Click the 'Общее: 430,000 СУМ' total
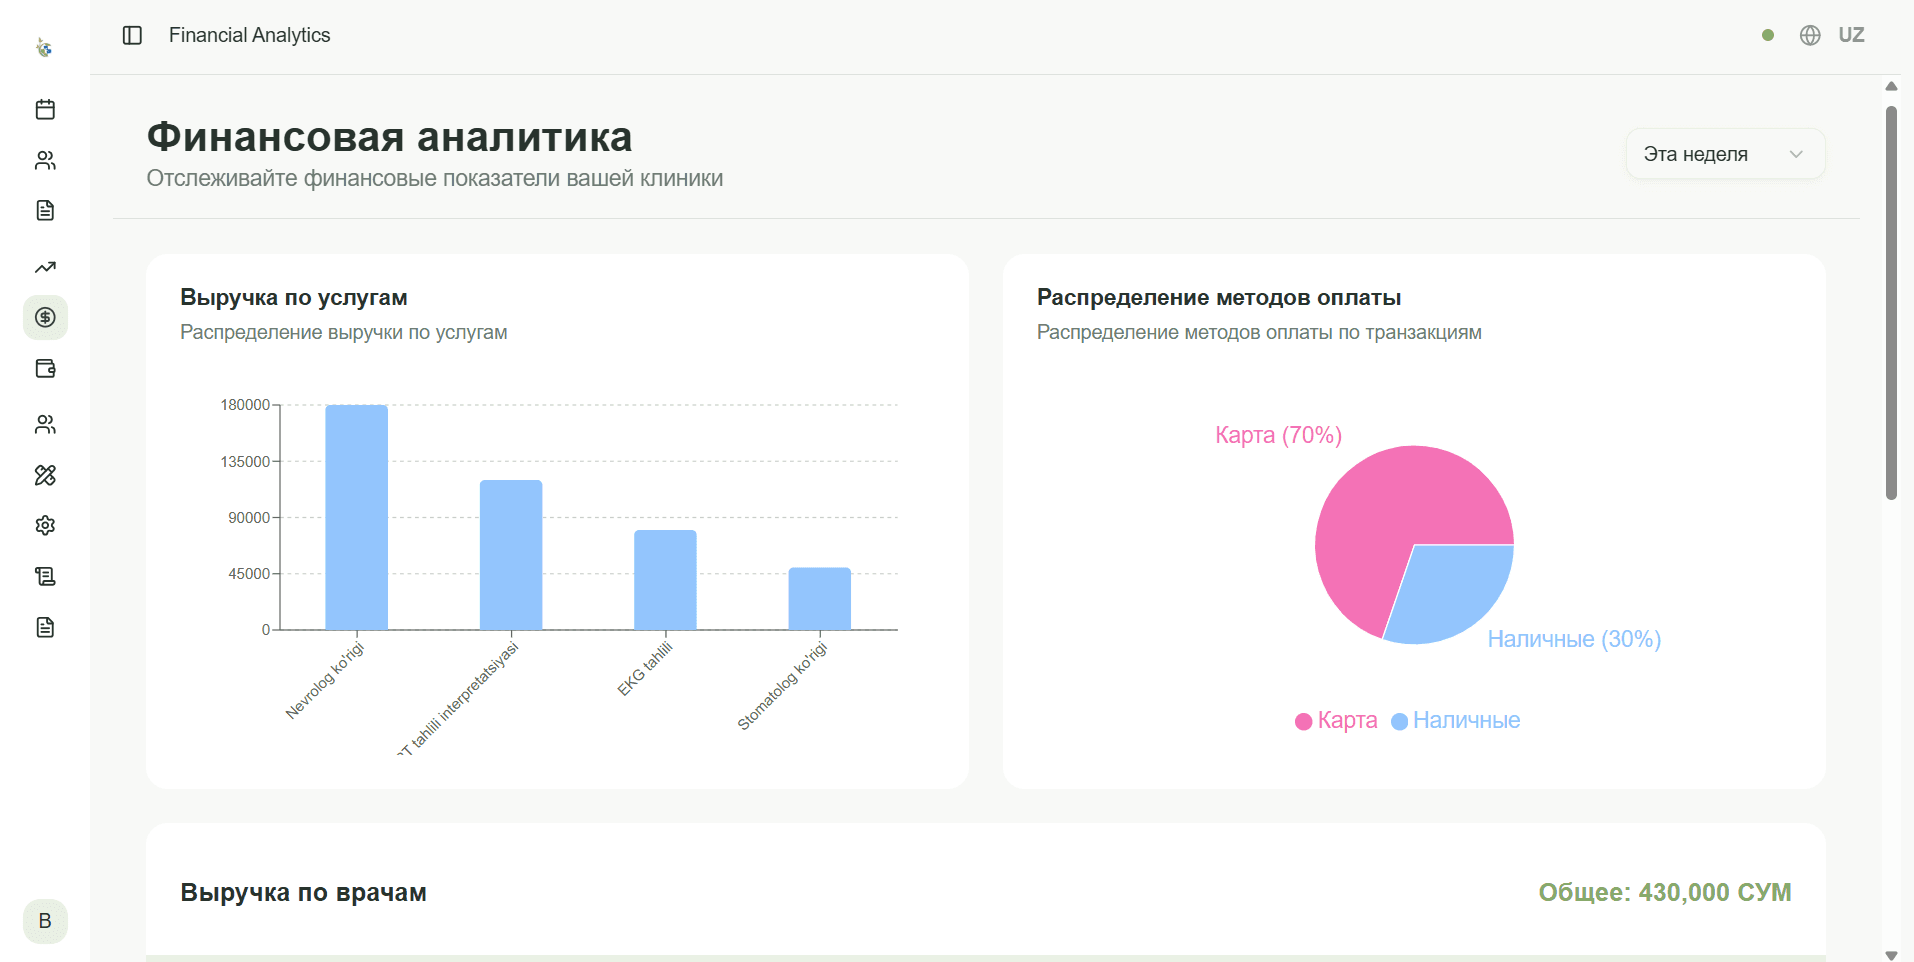Viewport: 1914px width, 962px height. click(x=1665, y=892)
